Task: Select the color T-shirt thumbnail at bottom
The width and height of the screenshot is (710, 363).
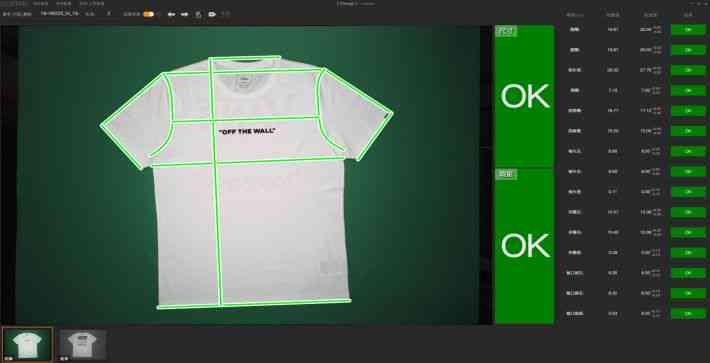Action: 28,345
